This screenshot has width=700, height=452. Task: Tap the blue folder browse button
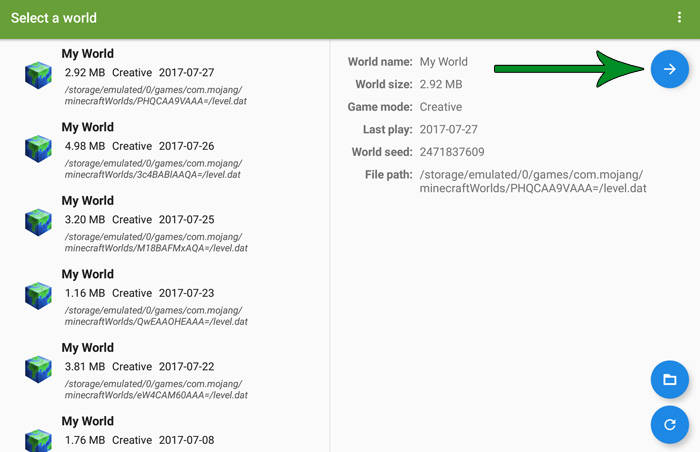(669, 379)
